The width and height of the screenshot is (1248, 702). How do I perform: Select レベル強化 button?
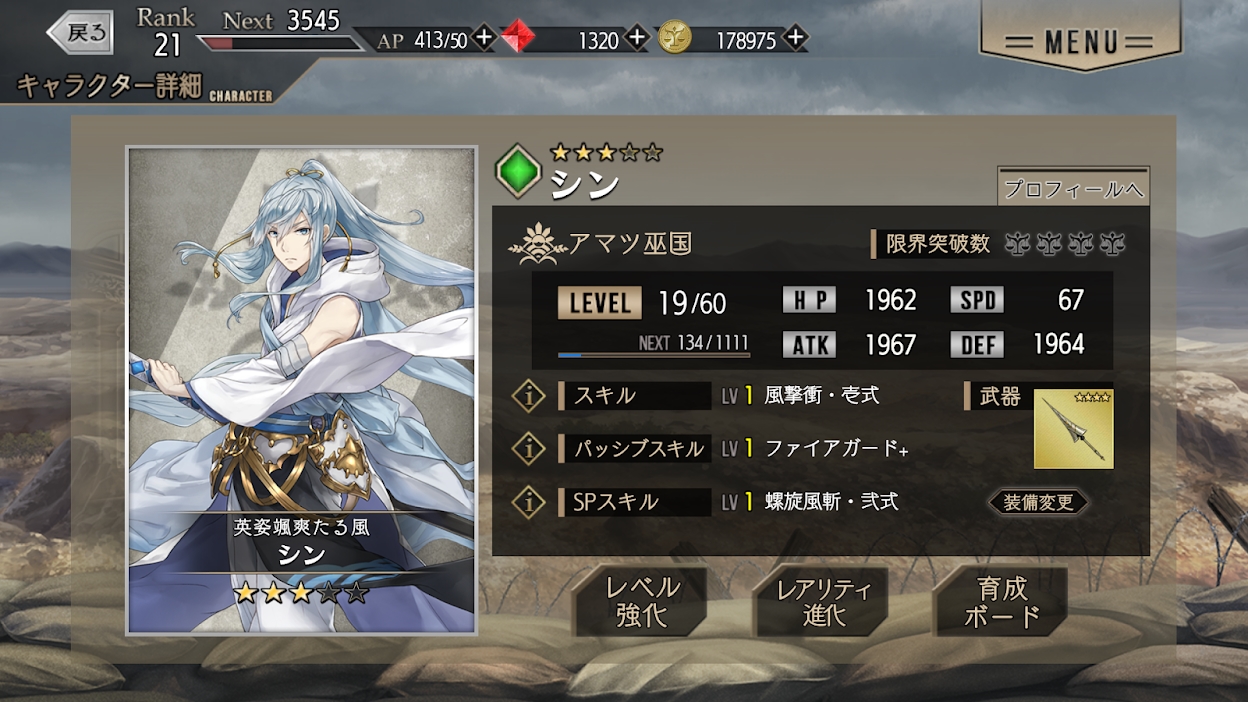click(x=641, y=602)
